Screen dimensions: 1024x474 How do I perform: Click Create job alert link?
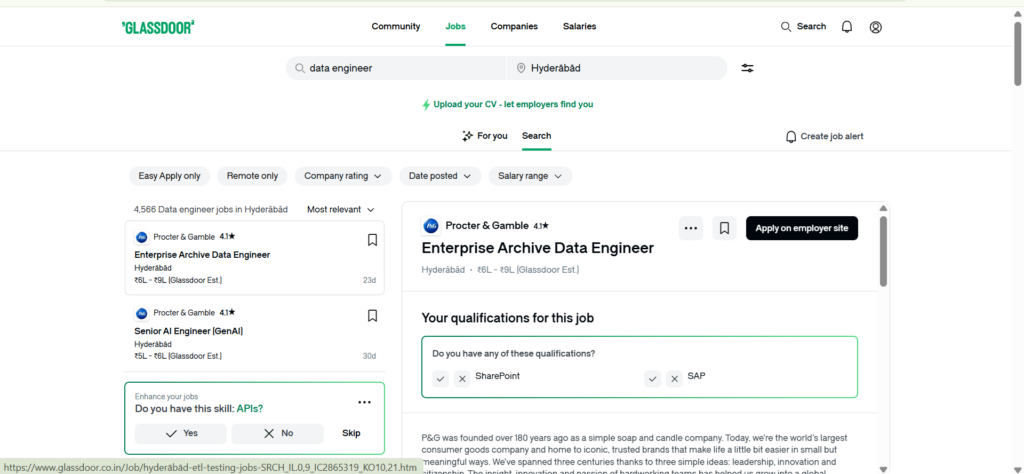[x=831, y=136]
